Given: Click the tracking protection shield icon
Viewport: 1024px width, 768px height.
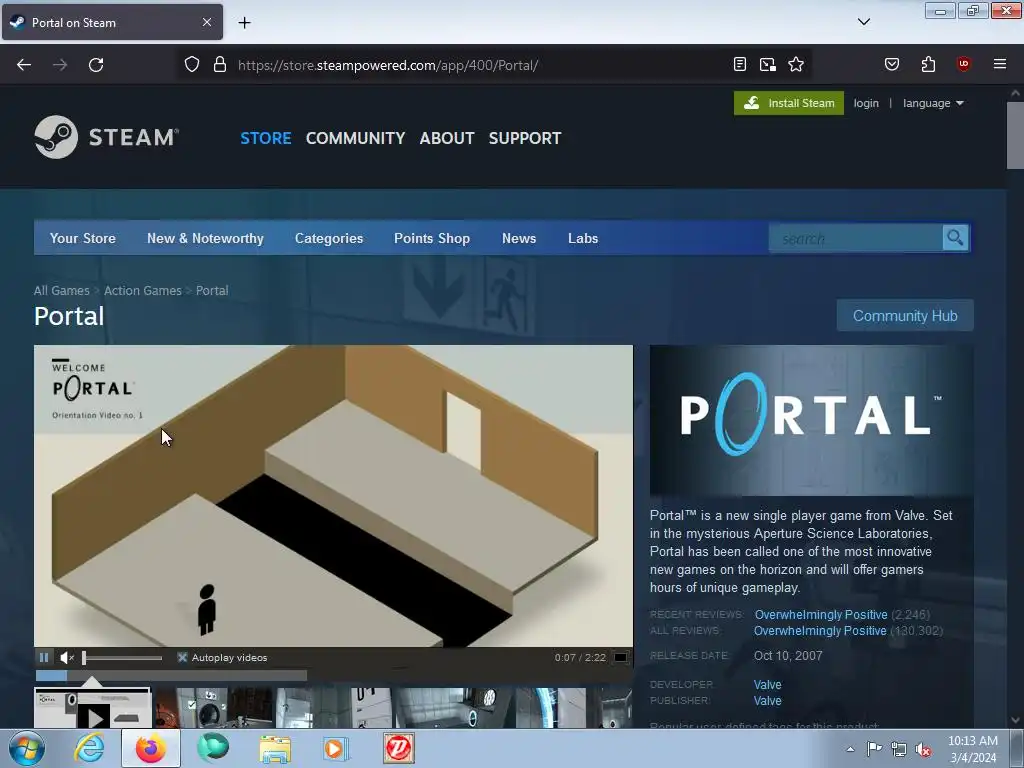Looking at the screenshot, I should point(191,65).
